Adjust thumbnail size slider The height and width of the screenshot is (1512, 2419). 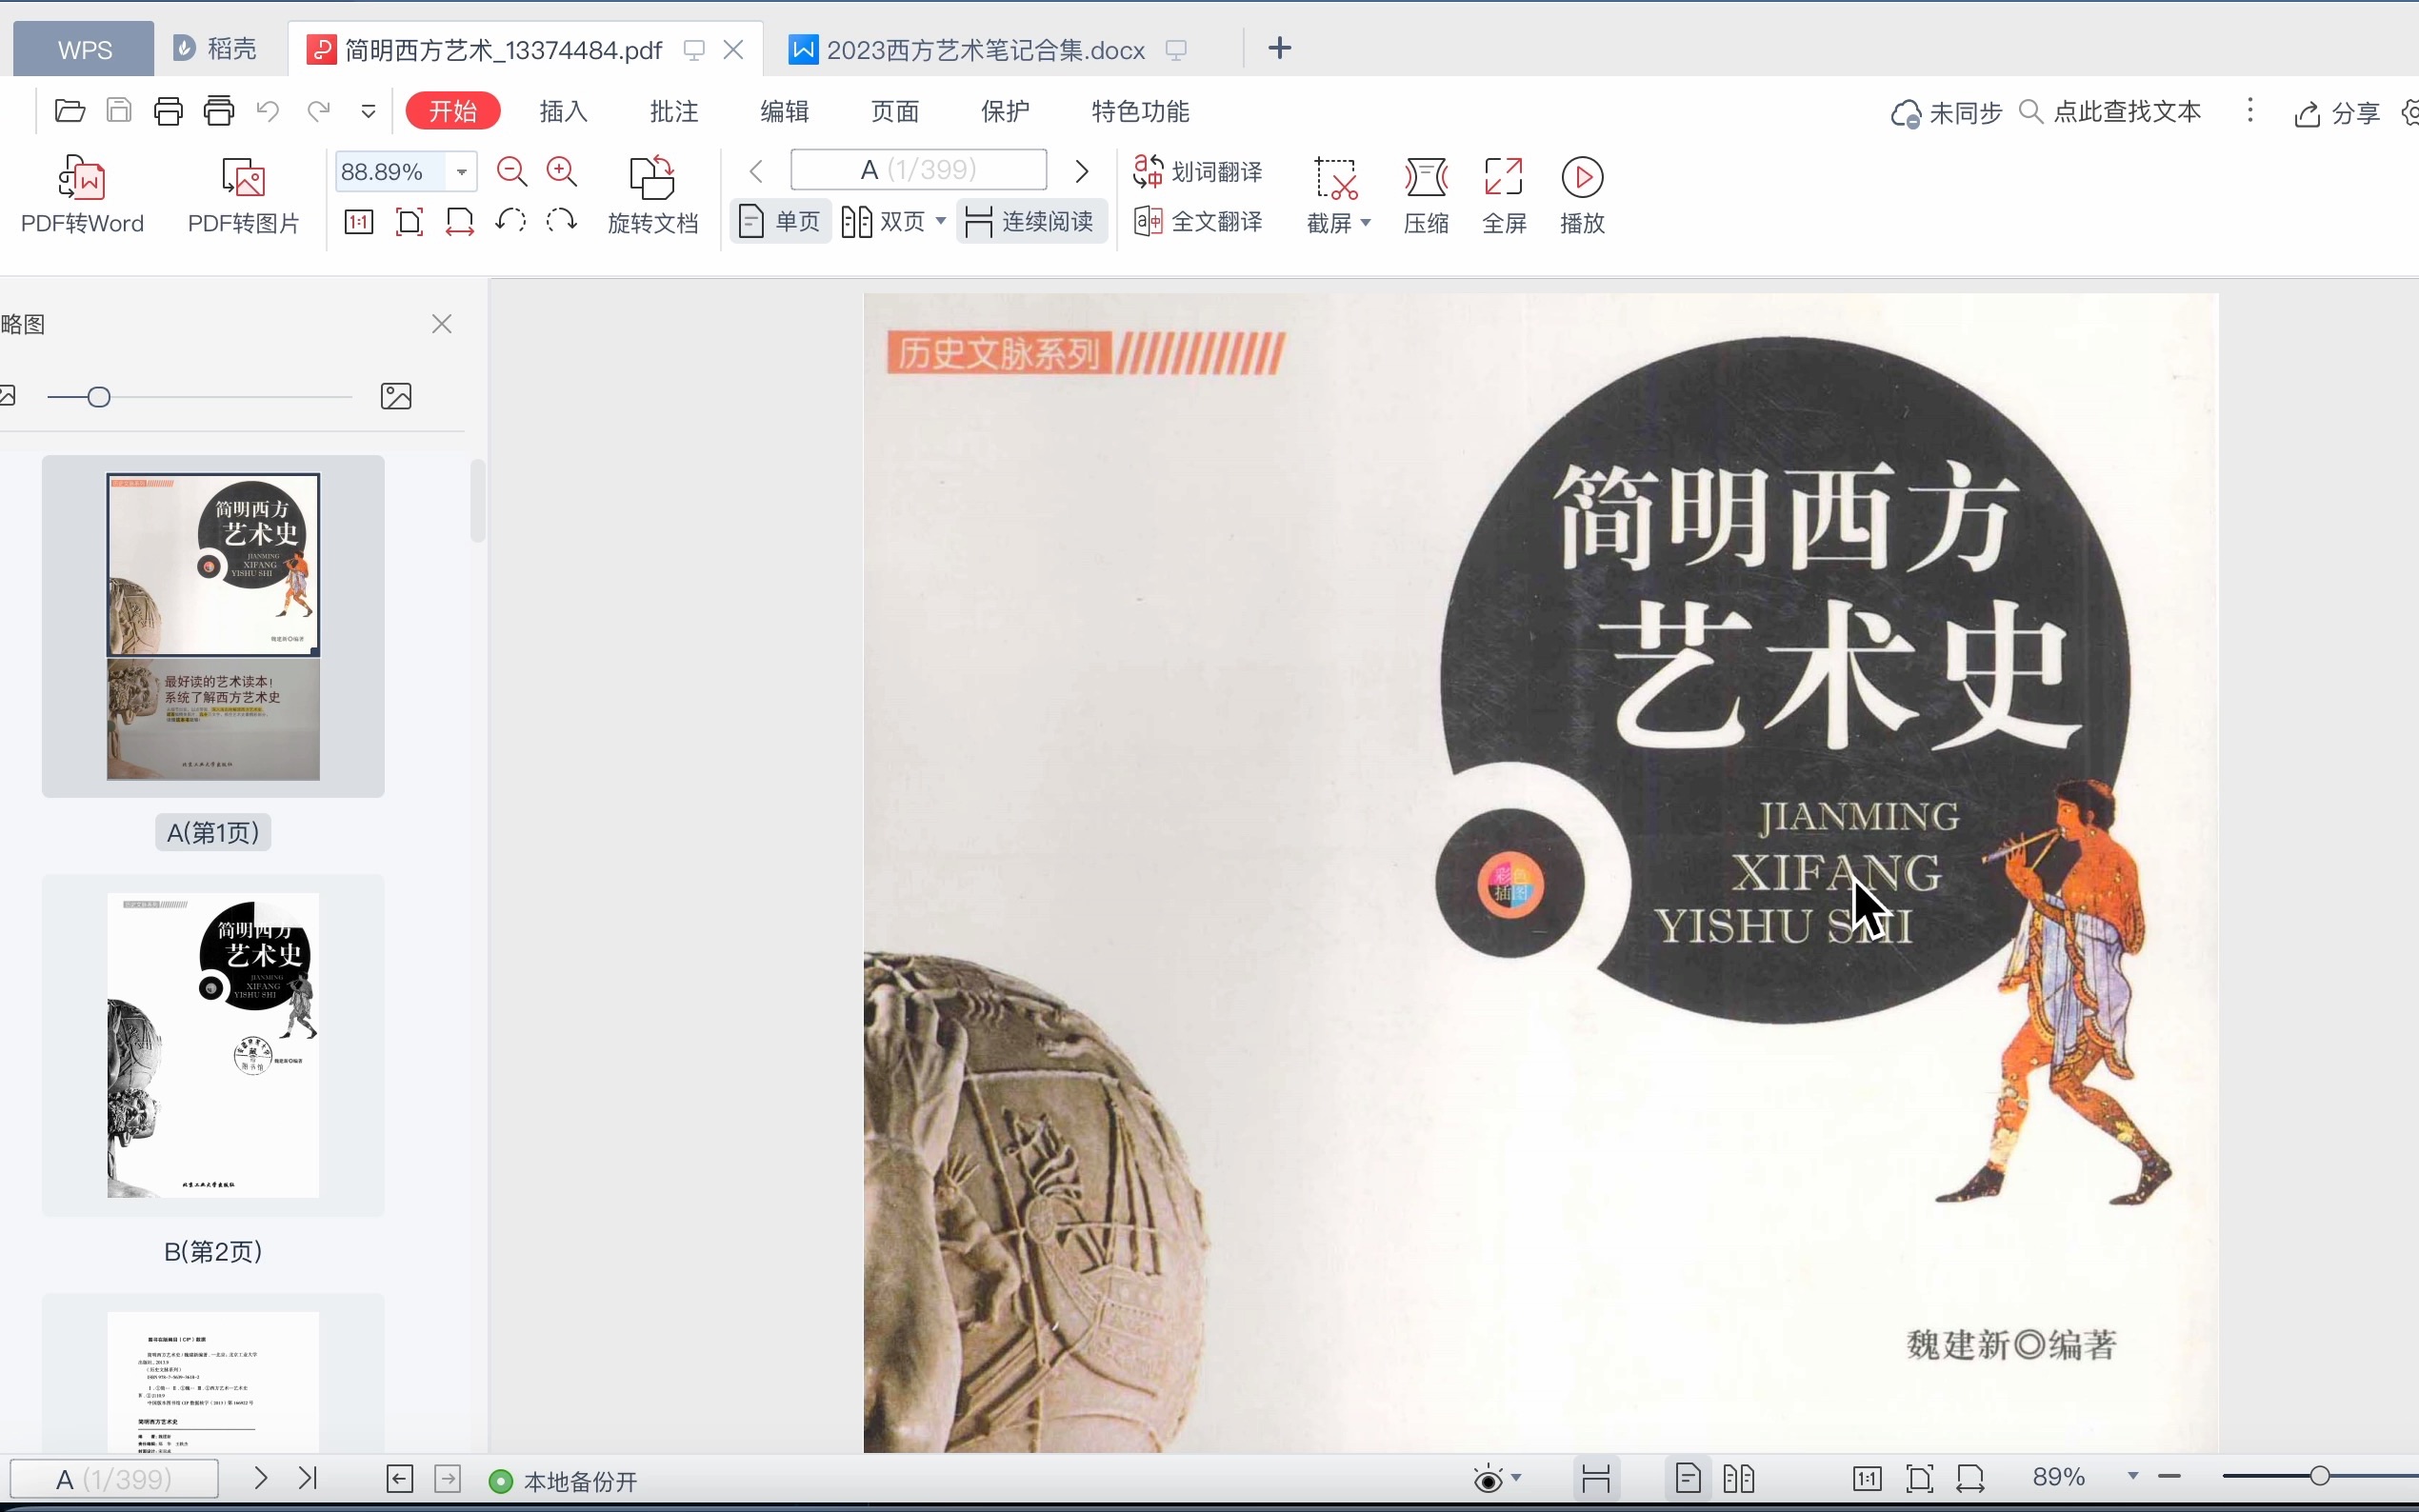click(98, 397)
